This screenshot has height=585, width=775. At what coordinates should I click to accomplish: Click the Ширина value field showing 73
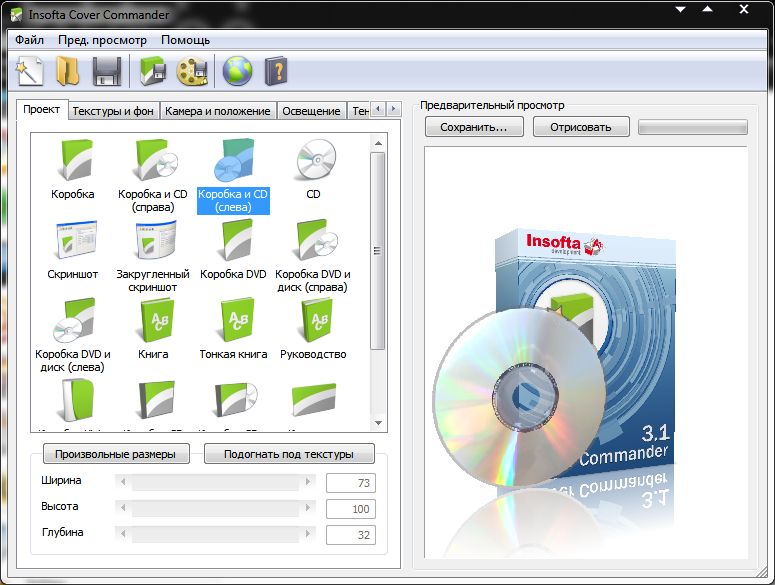(x=351, y=483)
